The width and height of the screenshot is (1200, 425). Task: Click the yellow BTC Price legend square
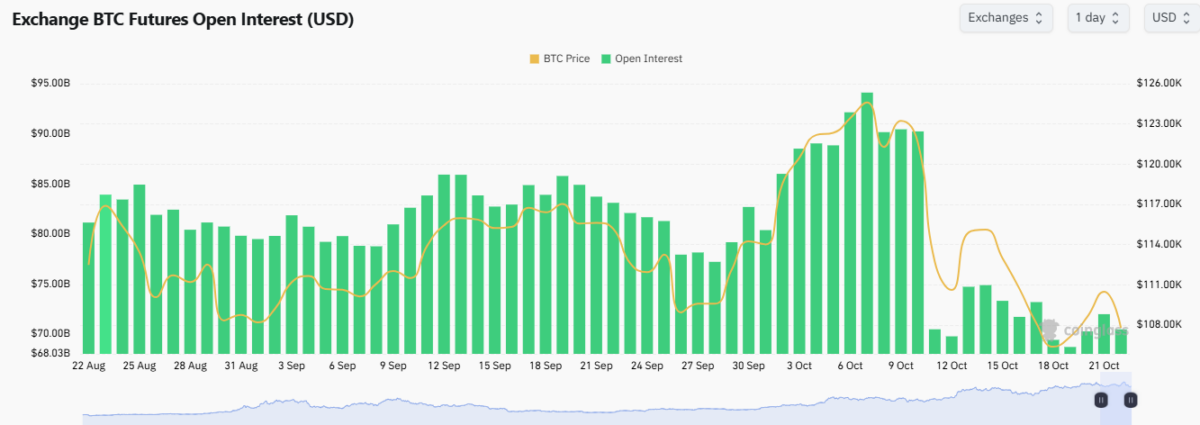[x=533, y=59]
